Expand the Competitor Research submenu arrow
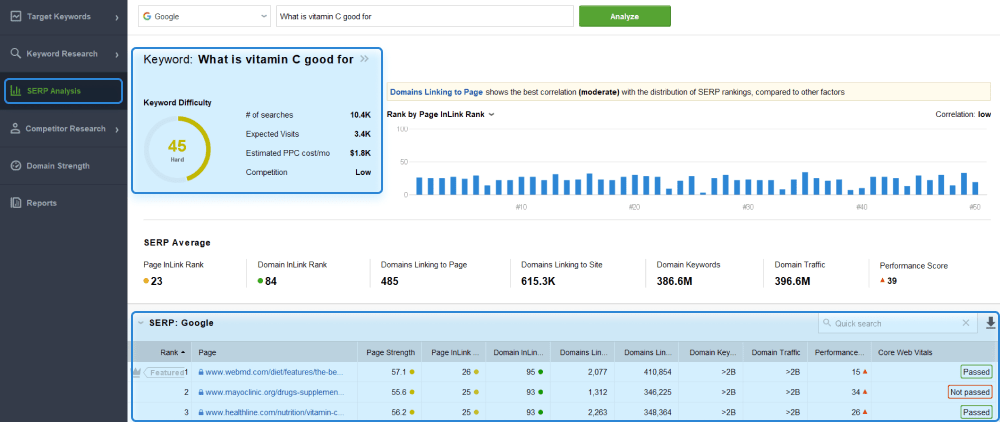The image size is (1000, 422). [x=117, y=129]
